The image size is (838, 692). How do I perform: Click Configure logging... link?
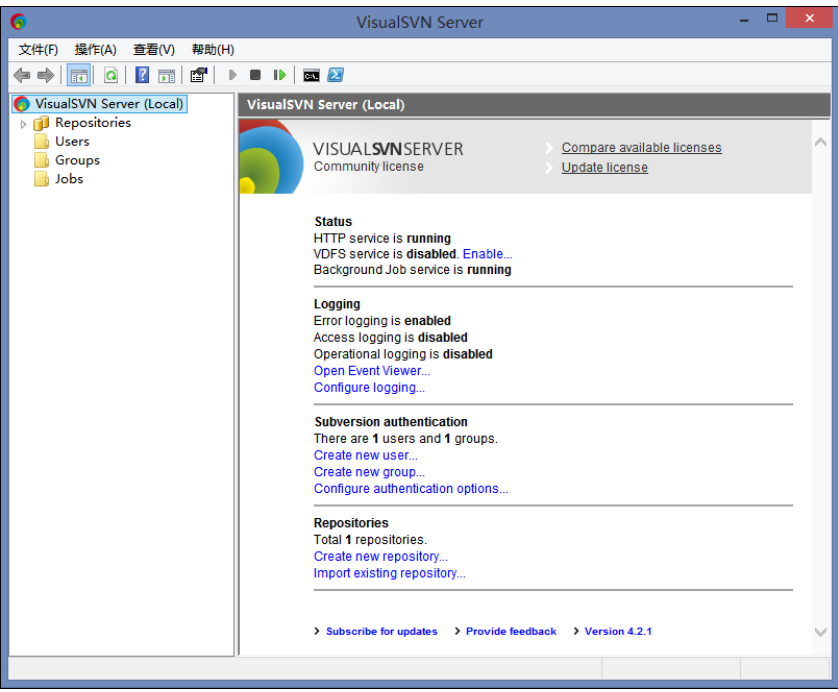369,387
